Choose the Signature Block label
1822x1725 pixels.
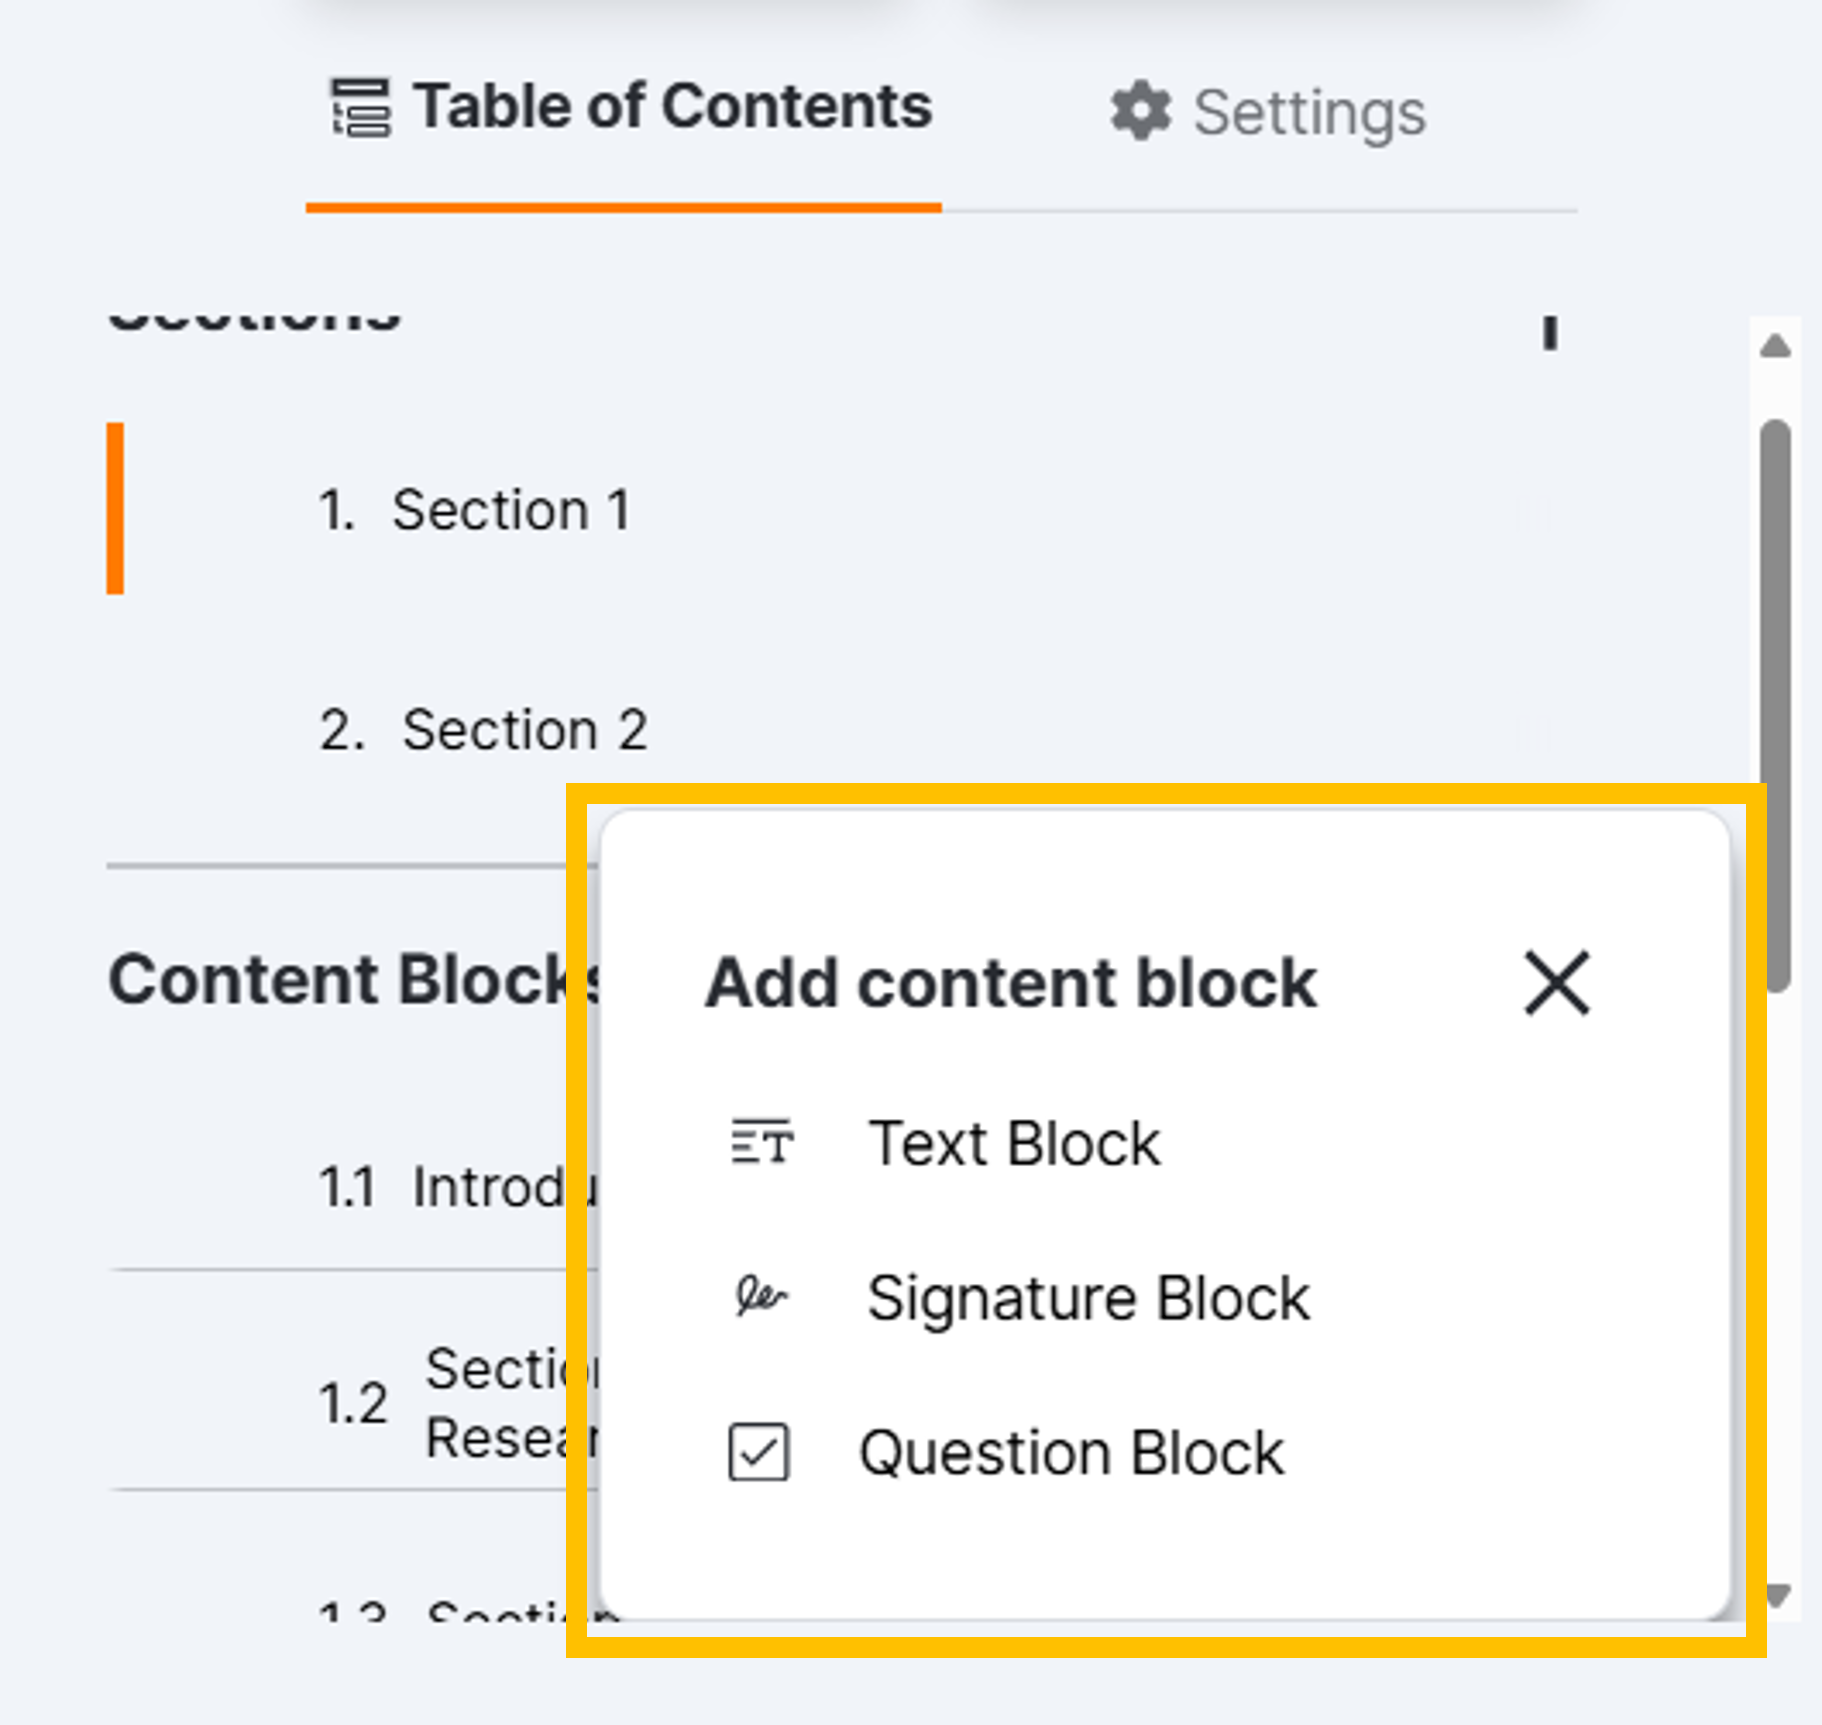tap(1088, 1298)
